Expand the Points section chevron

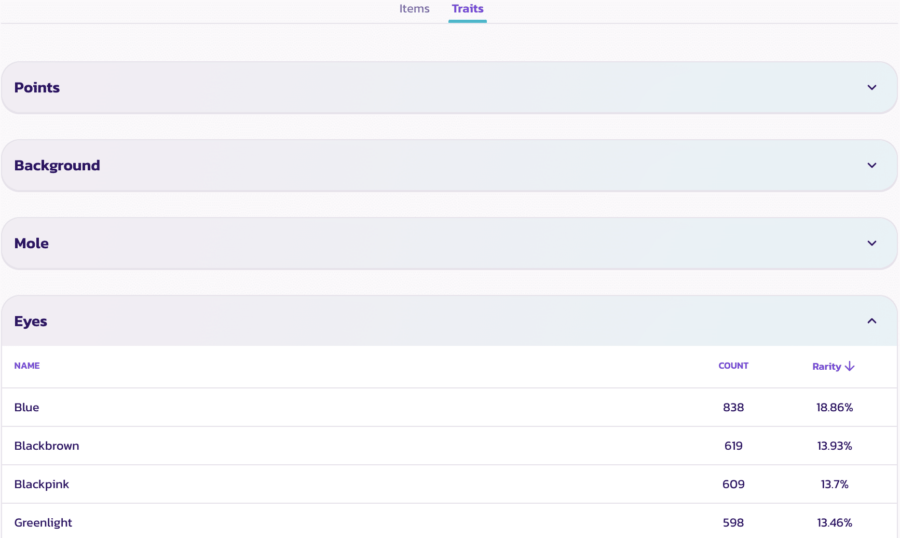pos(871,88)
